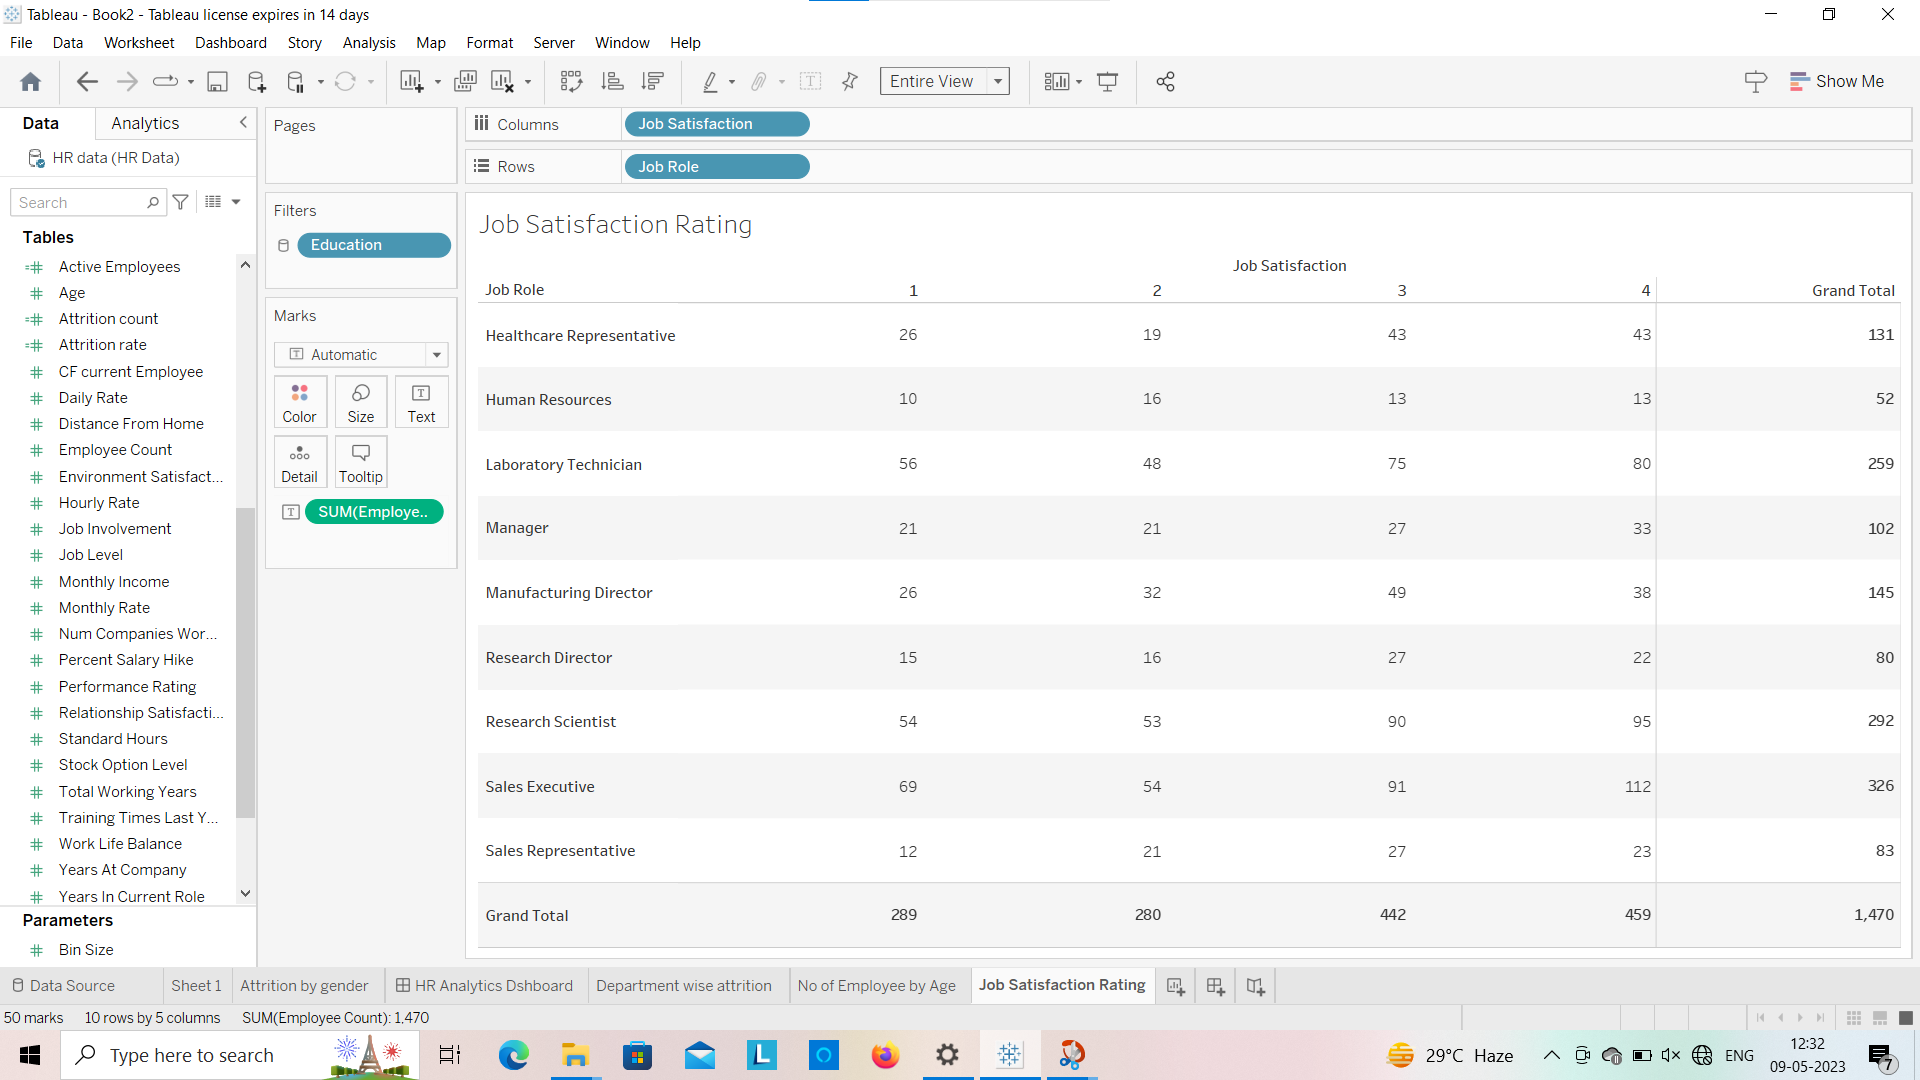Click the New Worksheet tab icon
Screen dimensions: 1920x1080
point(1176,987)
